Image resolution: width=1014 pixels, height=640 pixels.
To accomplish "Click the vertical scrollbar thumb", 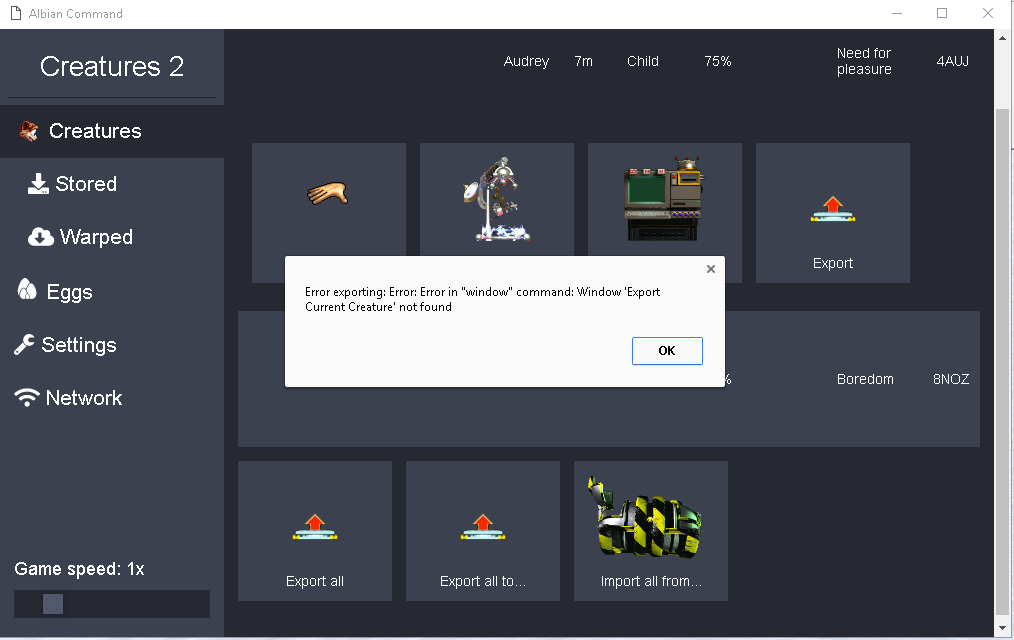I will (x=1002, y=362).
